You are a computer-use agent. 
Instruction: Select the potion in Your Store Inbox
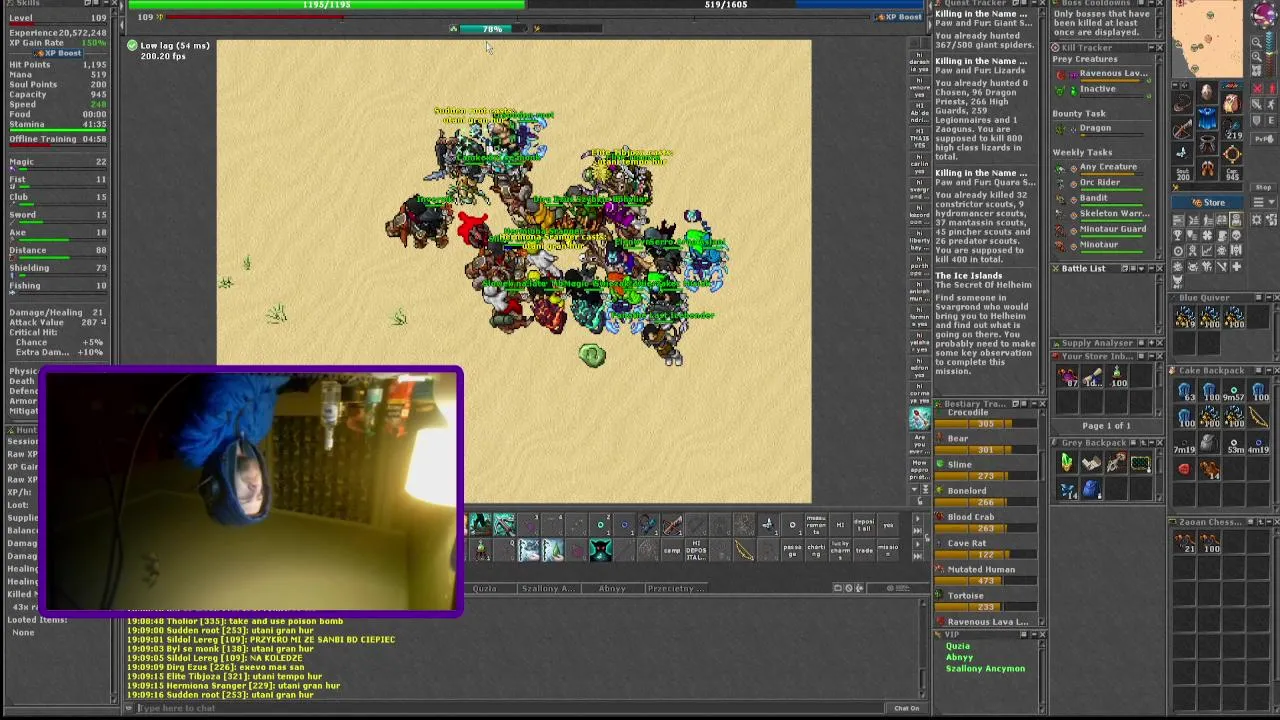point(1117,376)
